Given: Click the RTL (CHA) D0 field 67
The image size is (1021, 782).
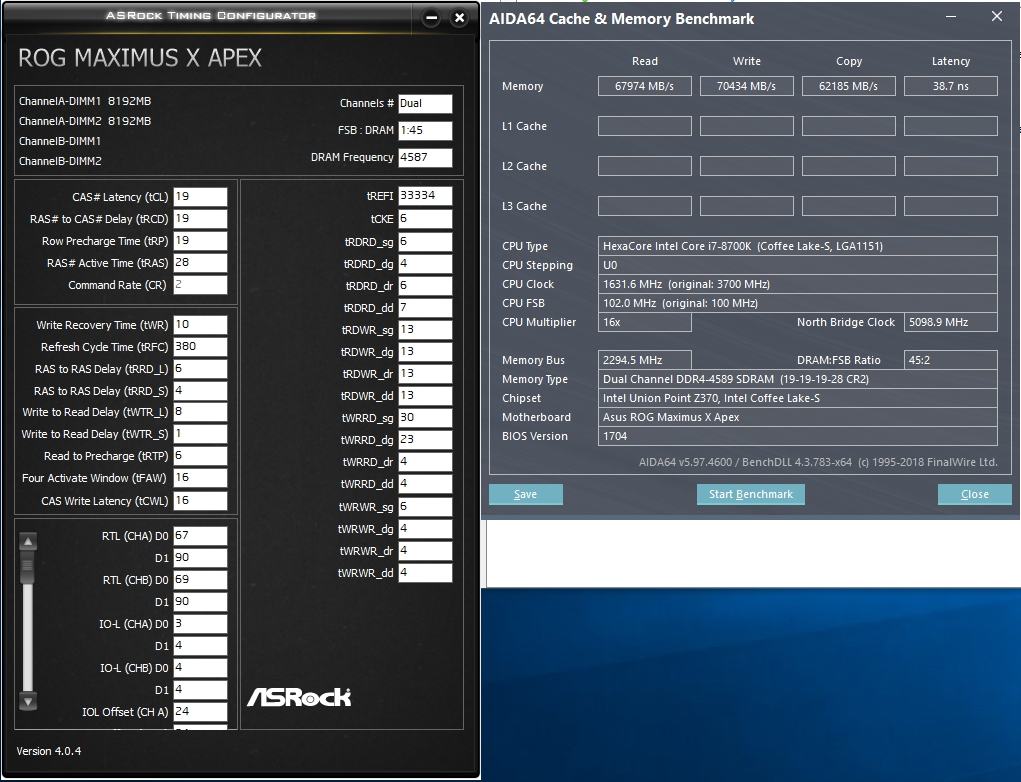Looking at the screenshot, I should point(201,536).
